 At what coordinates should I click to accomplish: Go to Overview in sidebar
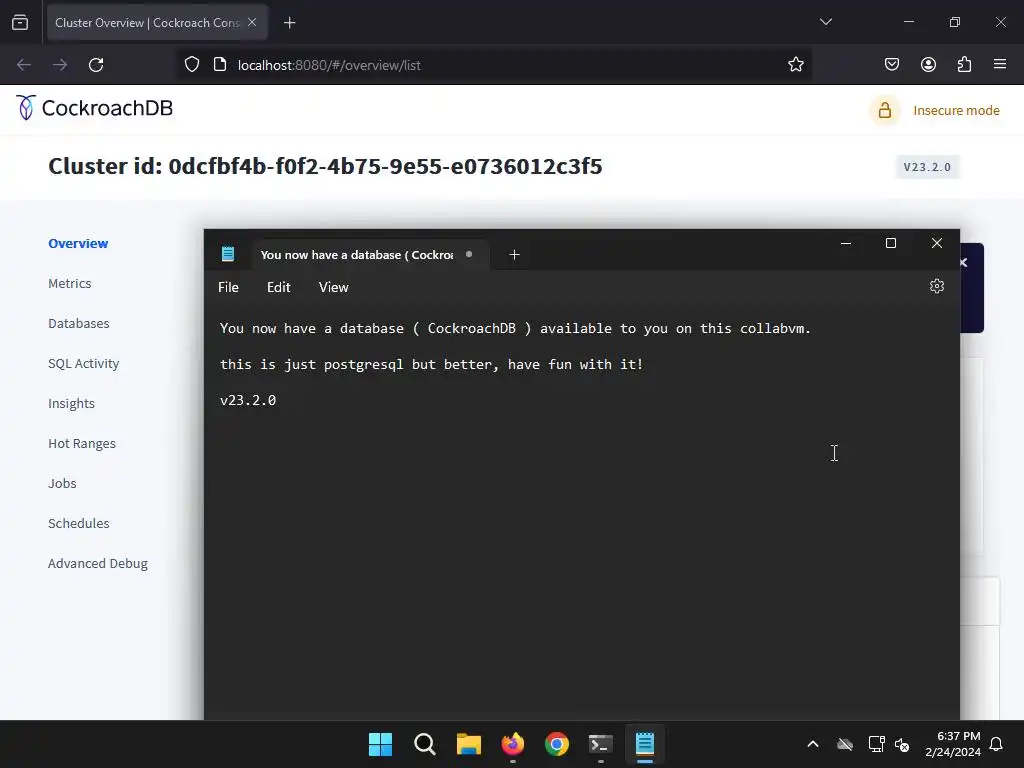(x=78, y=244)
